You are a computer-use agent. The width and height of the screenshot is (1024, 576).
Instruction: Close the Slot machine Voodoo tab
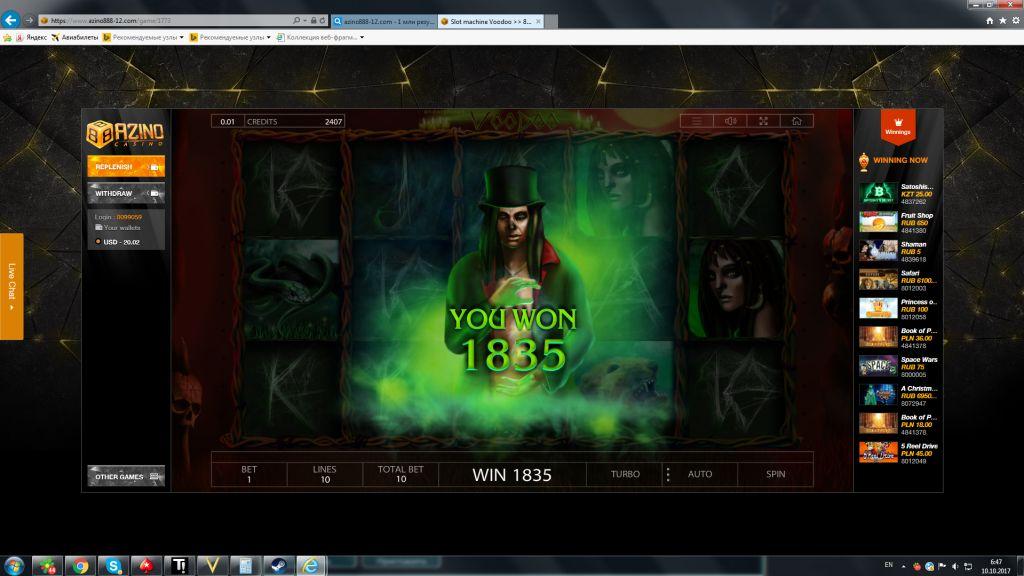538,22
